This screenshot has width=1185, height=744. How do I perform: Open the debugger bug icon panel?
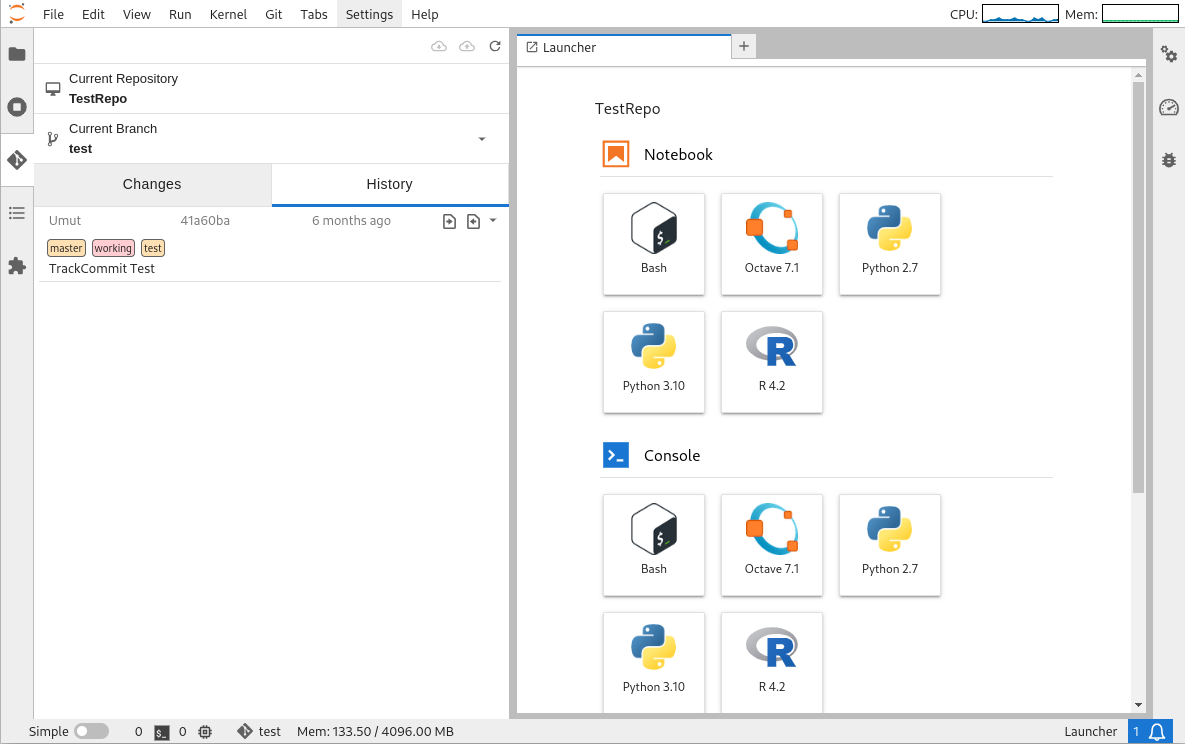tap(1169, 160)
